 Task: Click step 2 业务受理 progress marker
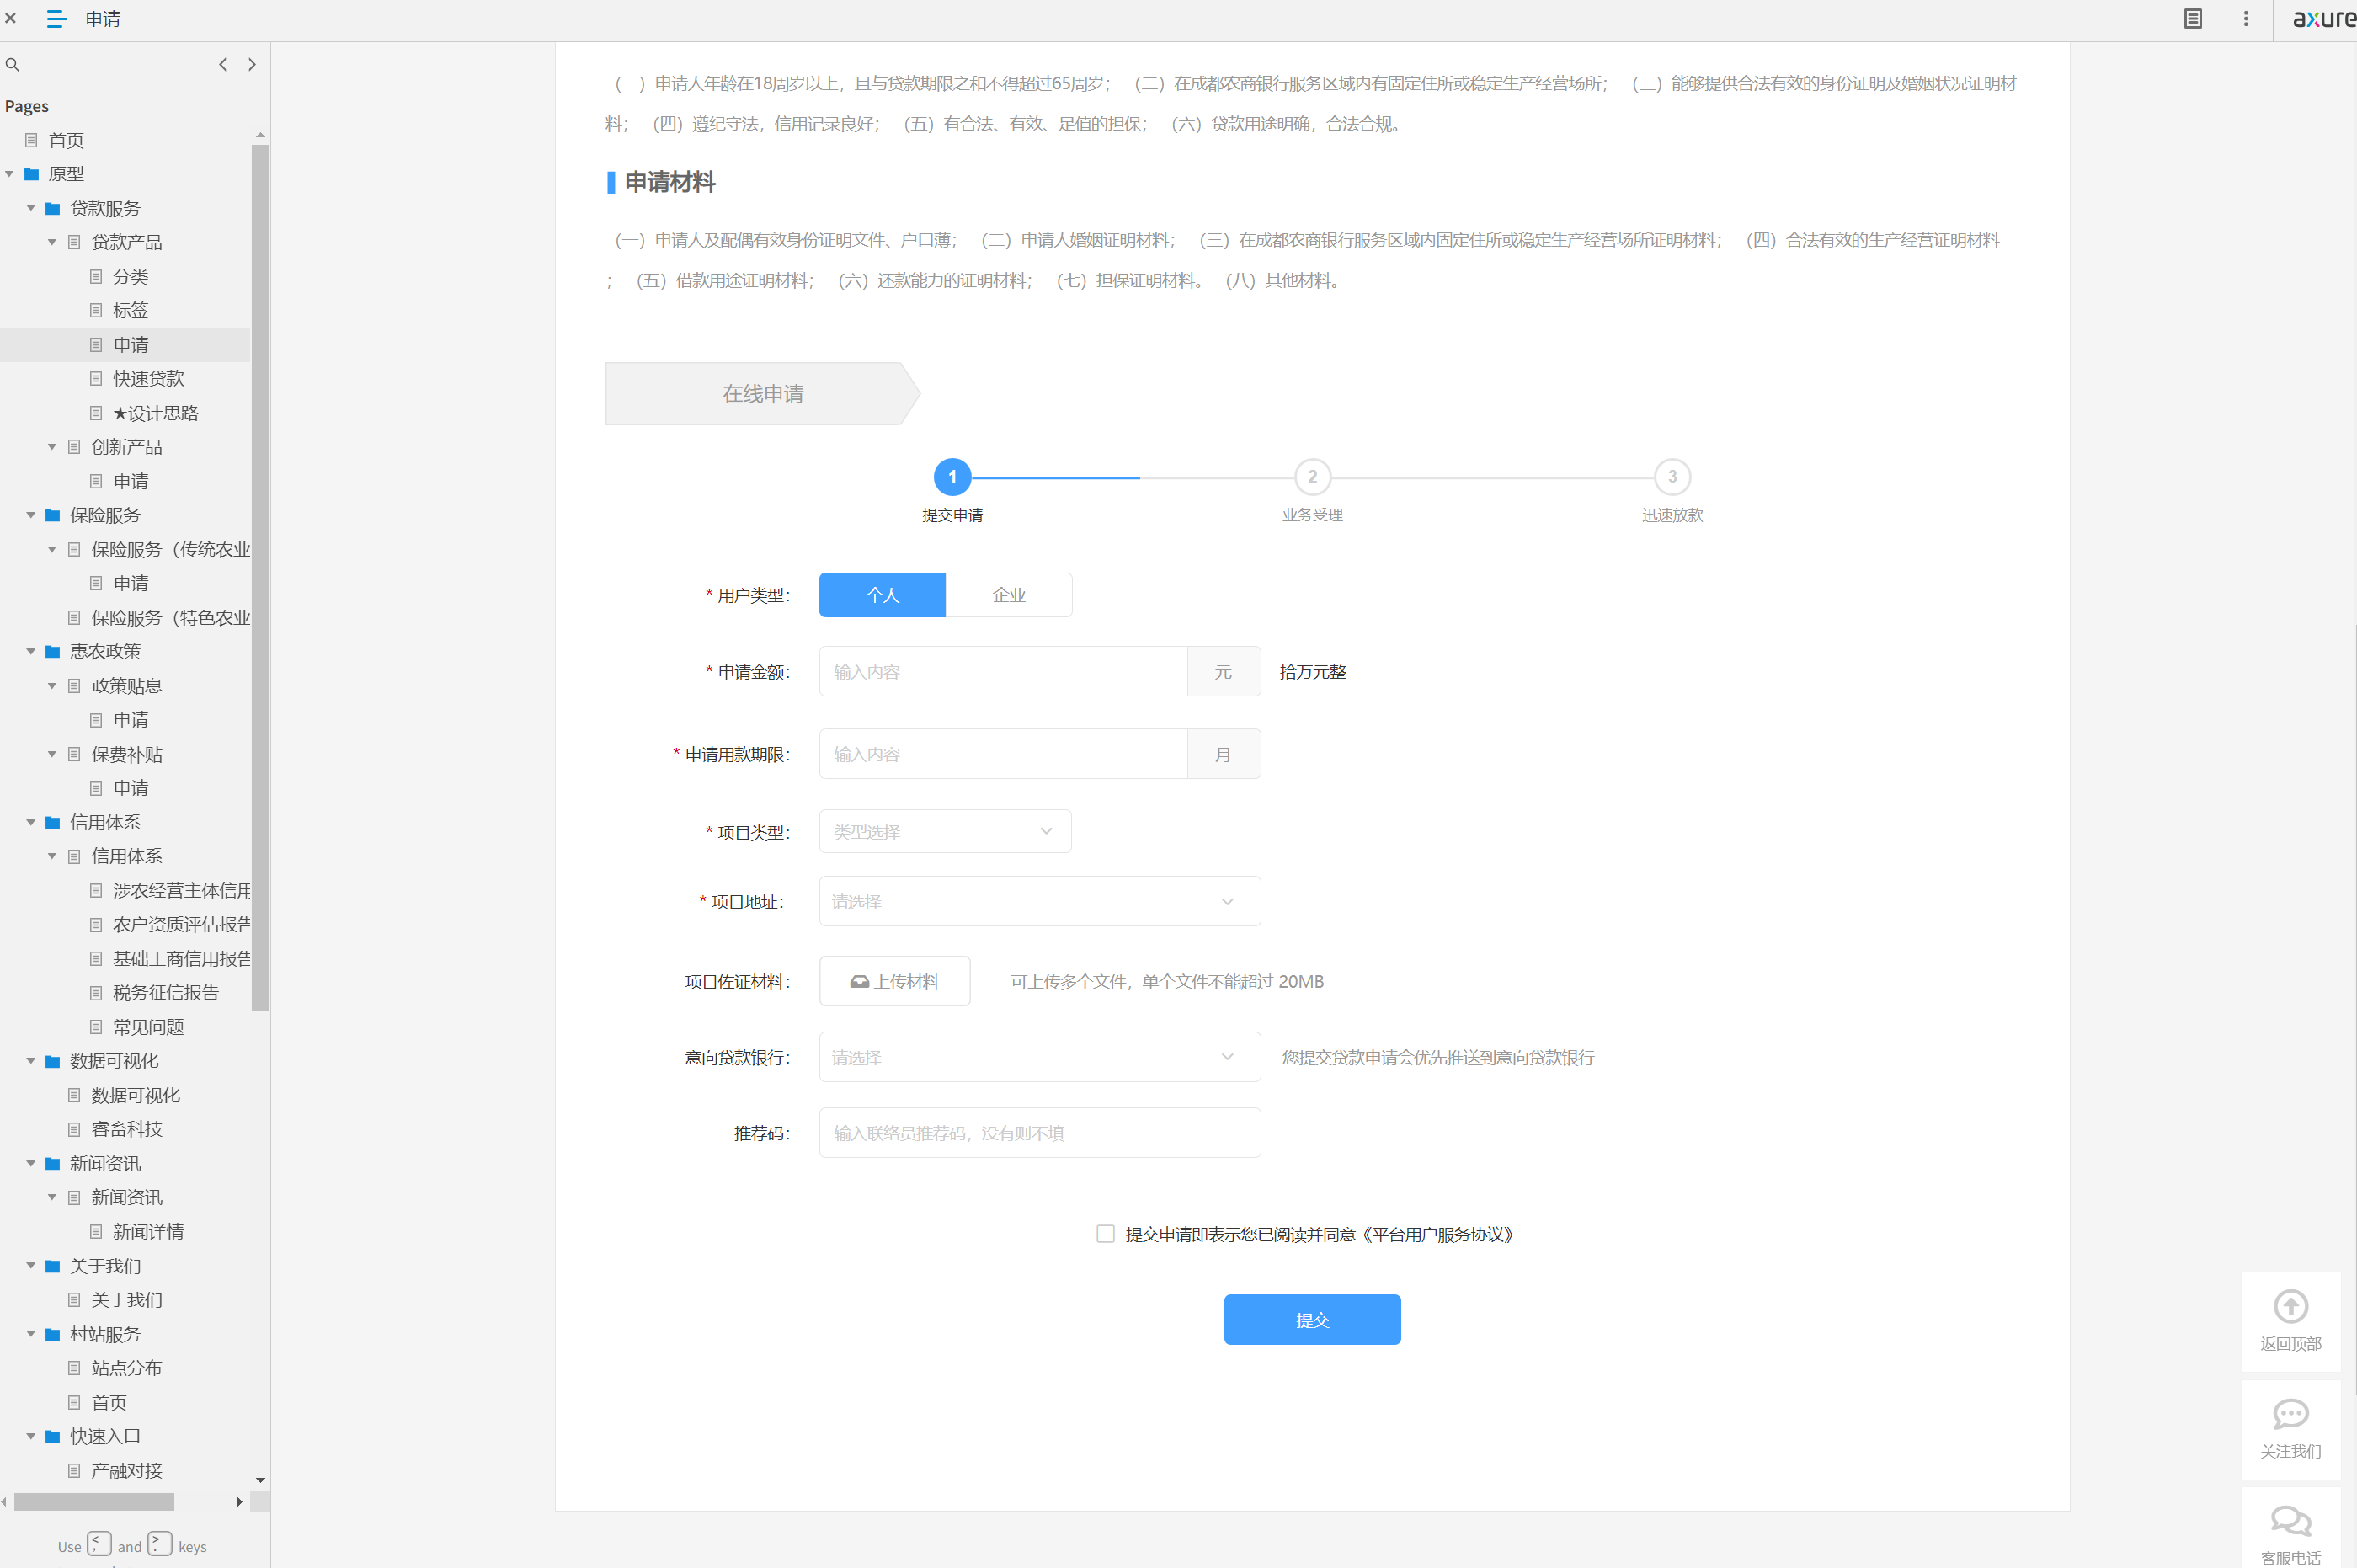[1312, 477]
